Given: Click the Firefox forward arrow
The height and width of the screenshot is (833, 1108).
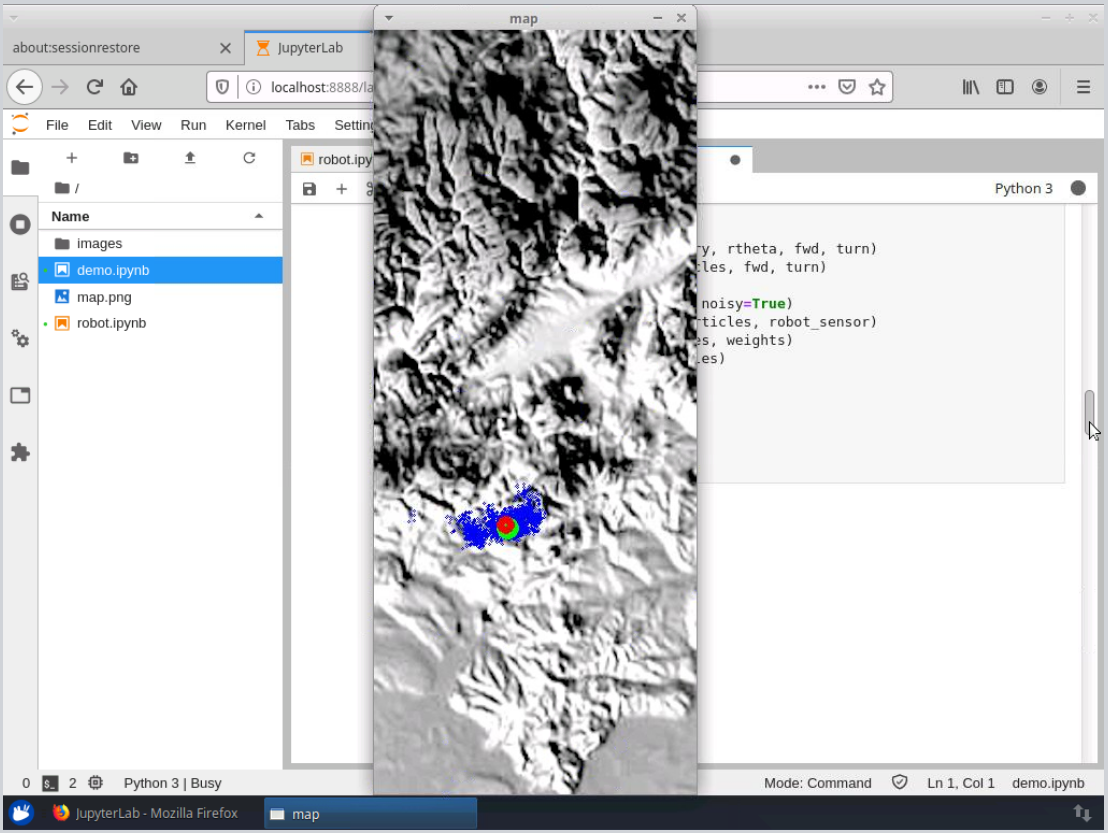Looking at the screenshot, I should pyautogui.click(x=60, y=87).
